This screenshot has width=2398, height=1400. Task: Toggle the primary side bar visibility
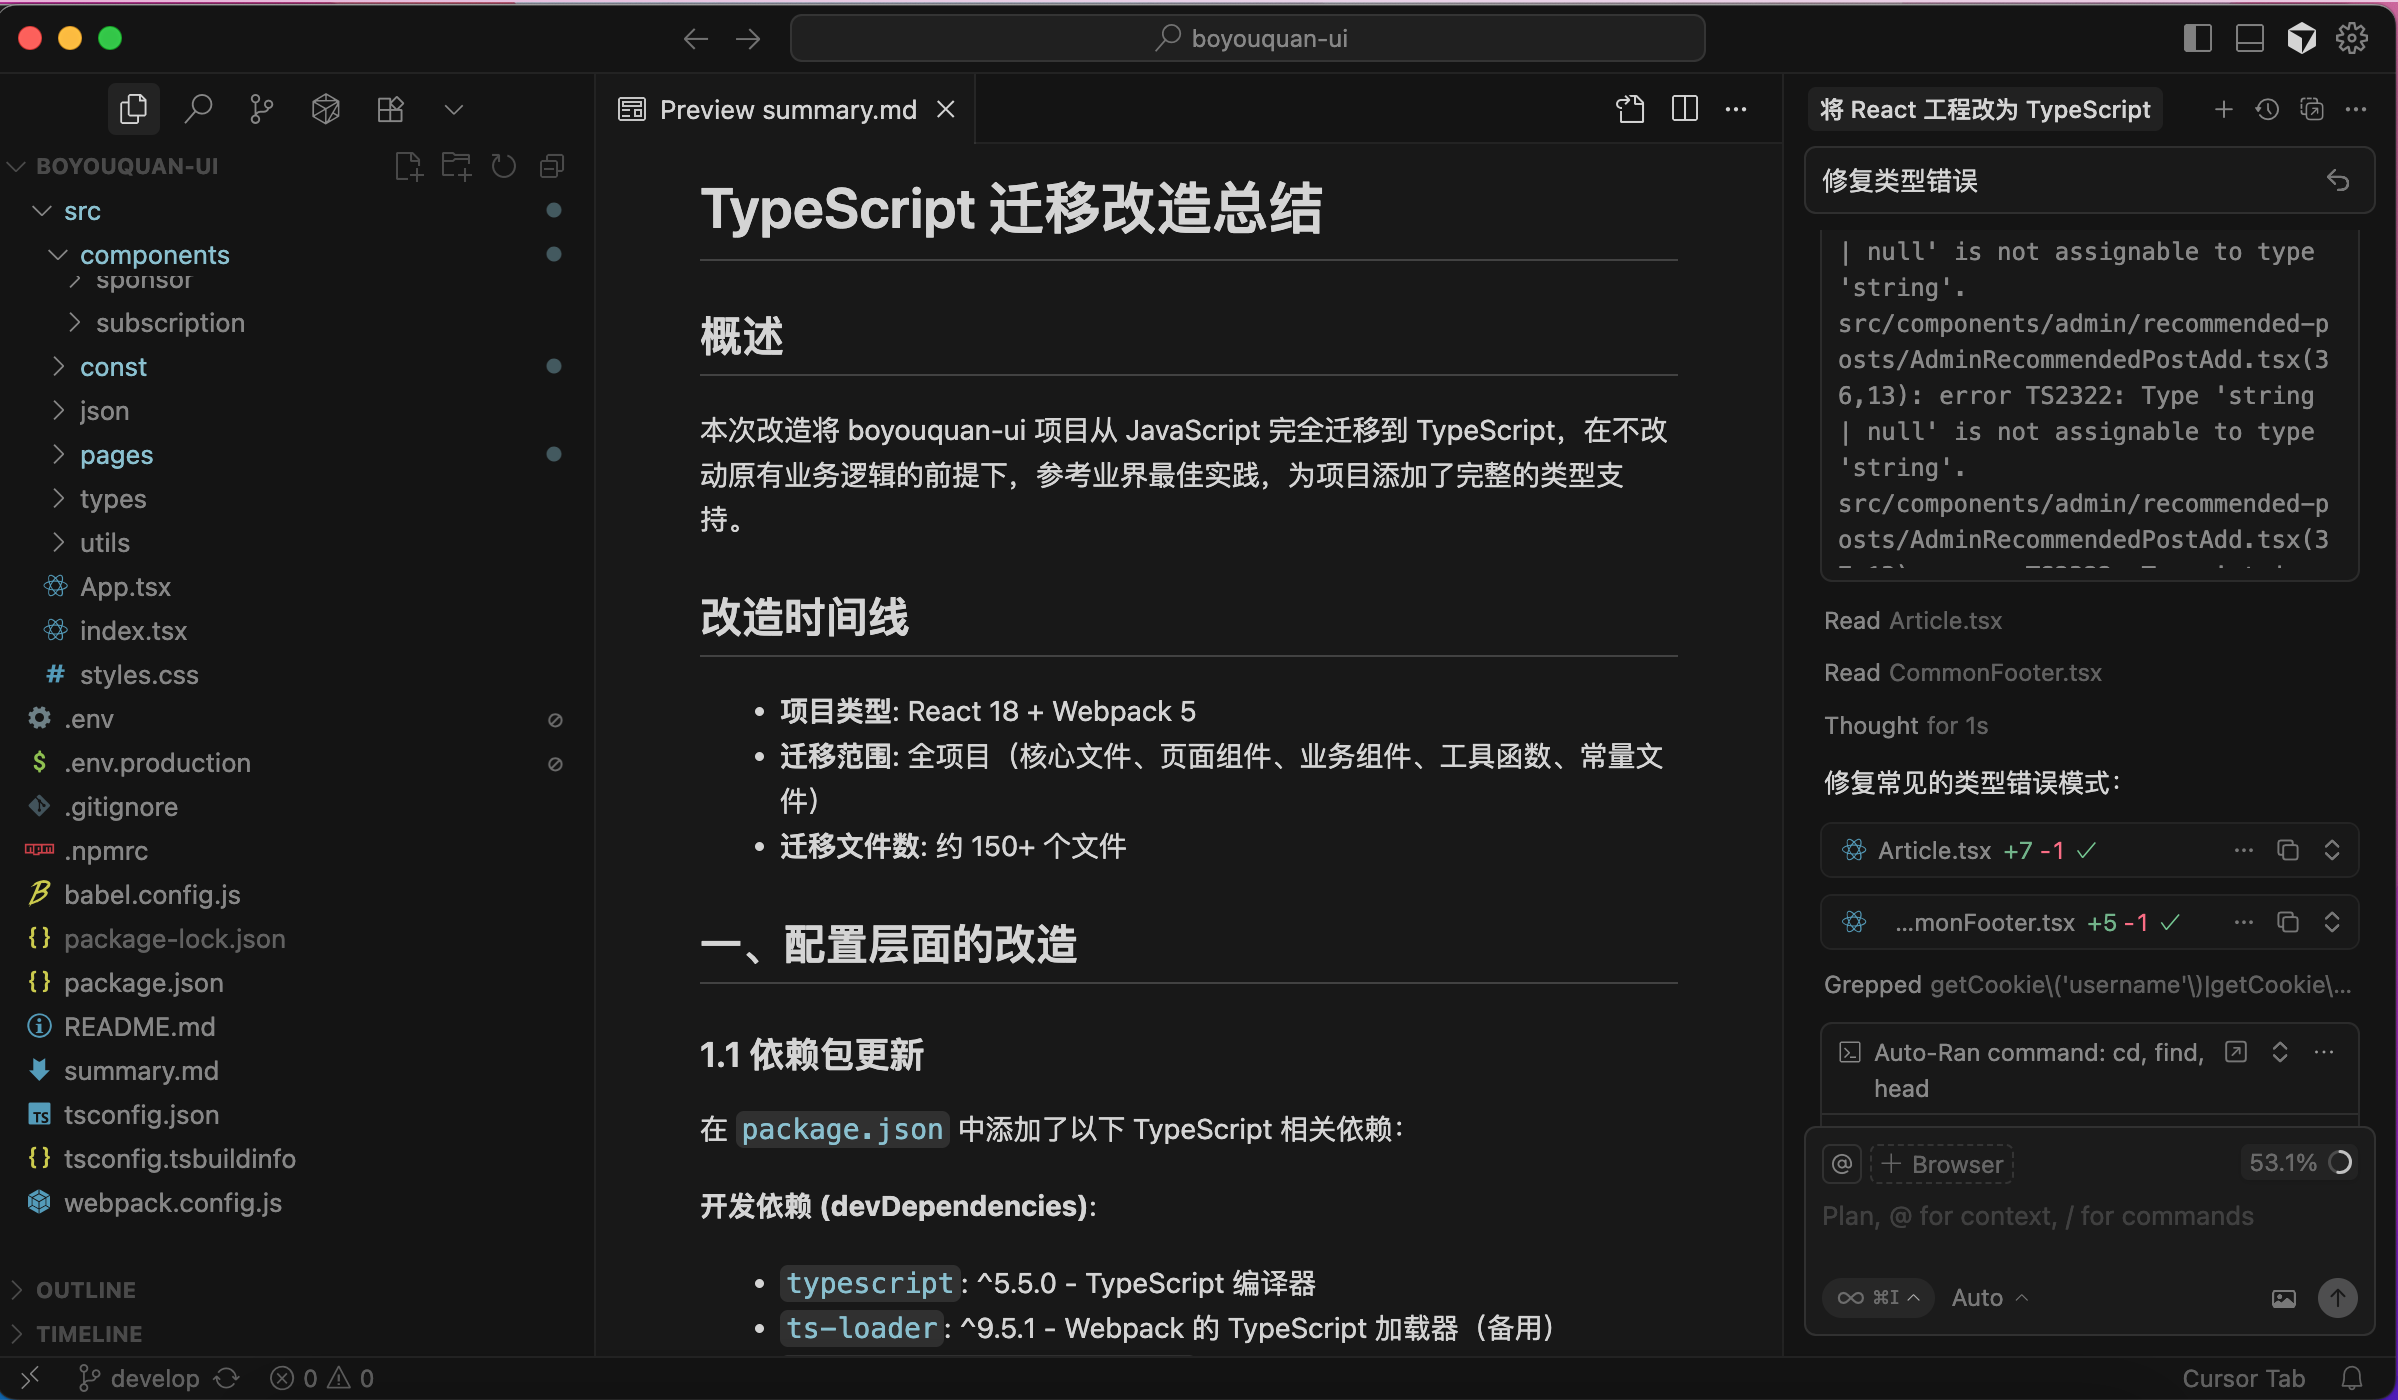coord(2197,38)
